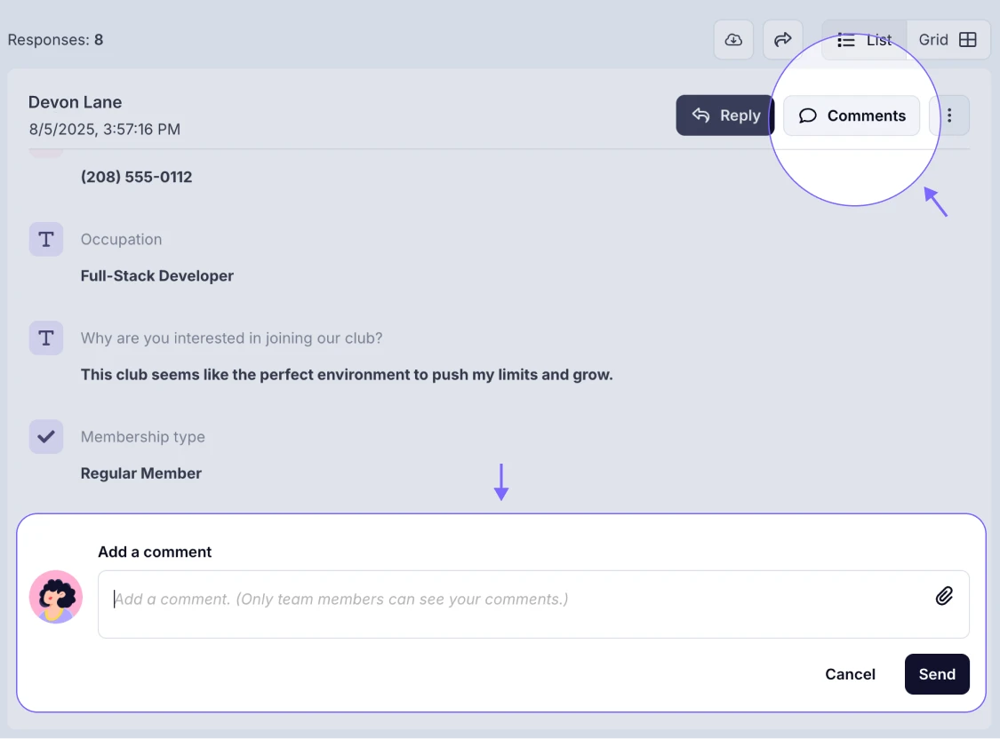Image resolution: width=1000 pixels, height=739 pixels.
Task: Click the reply arrow icon in Reply button
Action: [x=701, y=115]
